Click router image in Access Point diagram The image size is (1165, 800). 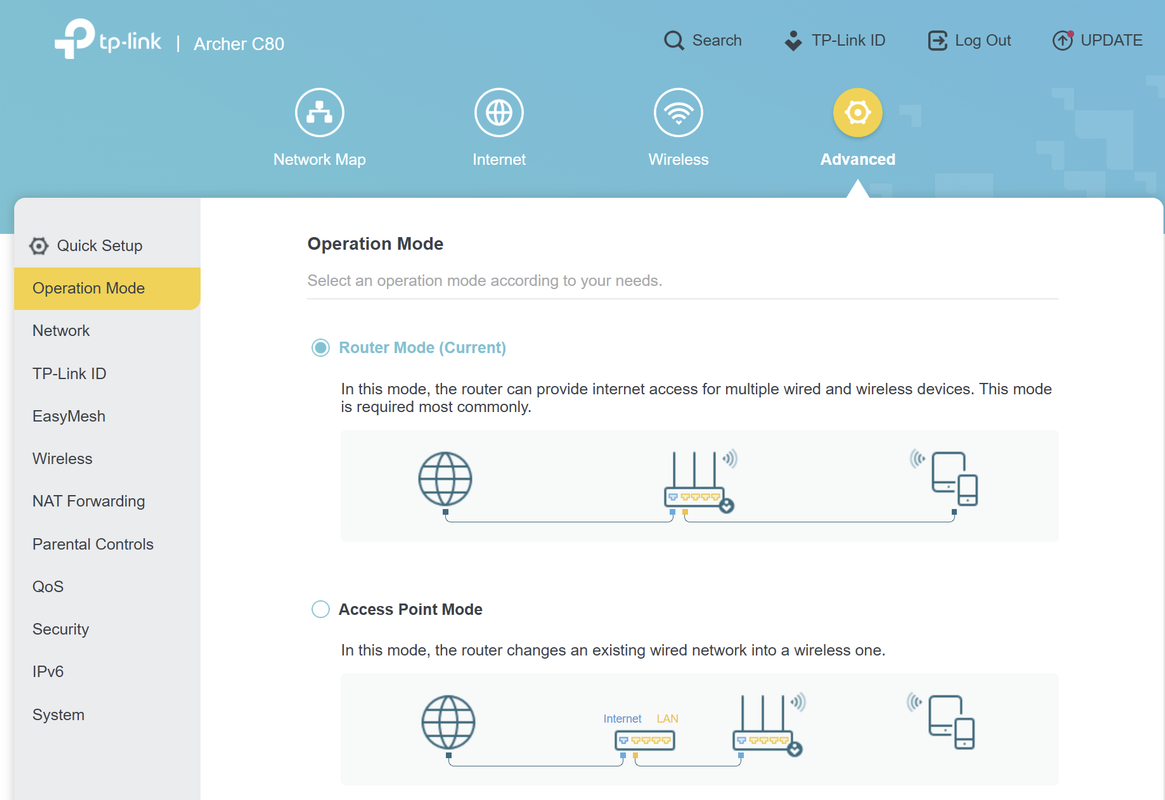[x=769, y=725]
